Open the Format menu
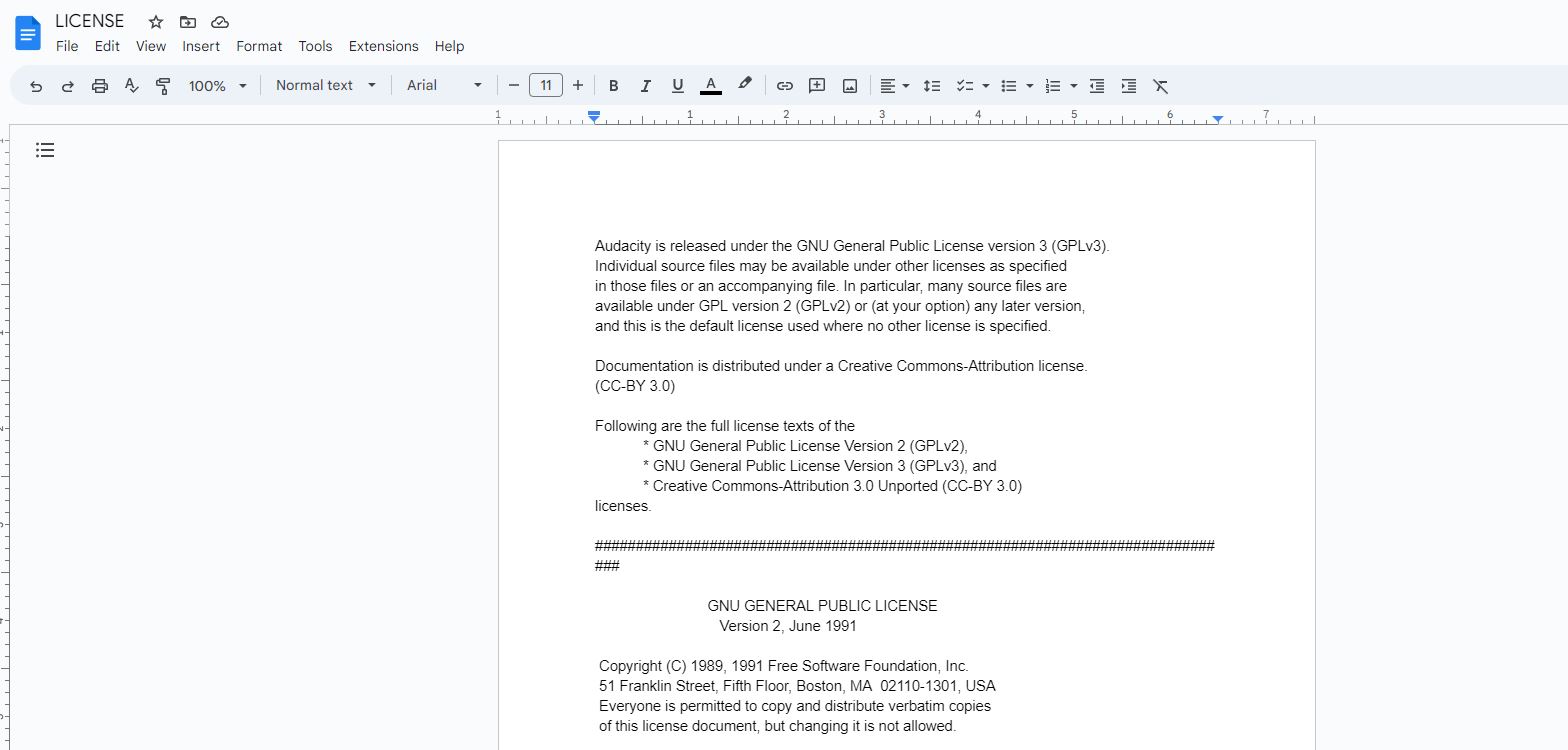This screenshot has width=1568, height=750. (x=259, y=46)
